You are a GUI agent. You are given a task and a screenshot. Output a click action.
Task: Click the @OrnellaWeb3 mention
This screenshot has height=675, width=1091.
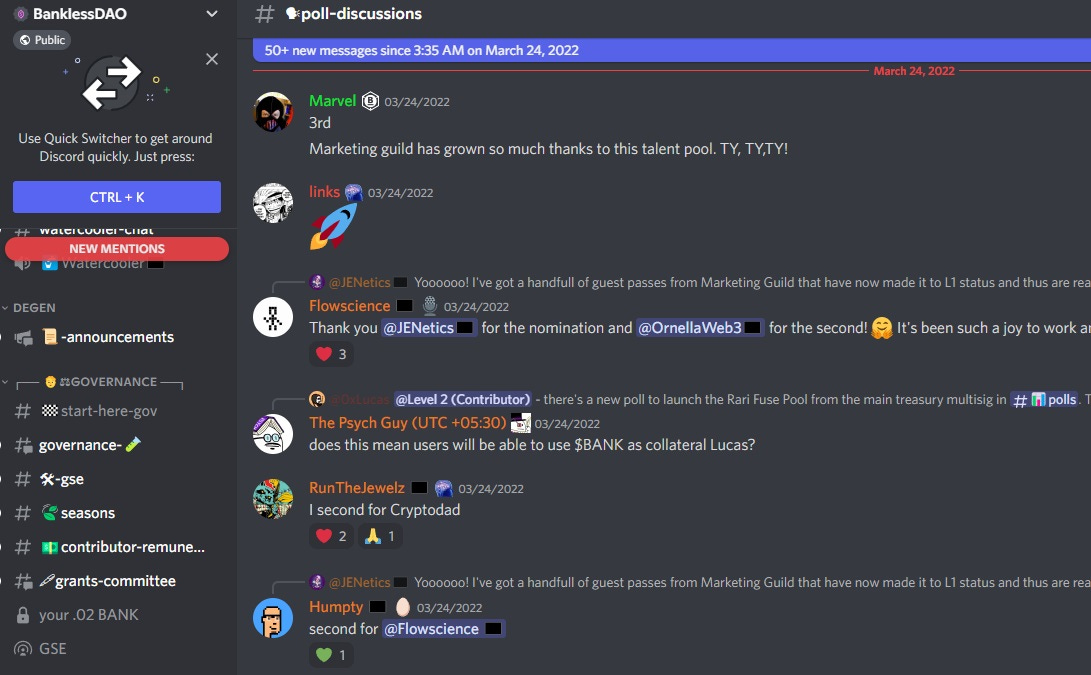(699, 328)
